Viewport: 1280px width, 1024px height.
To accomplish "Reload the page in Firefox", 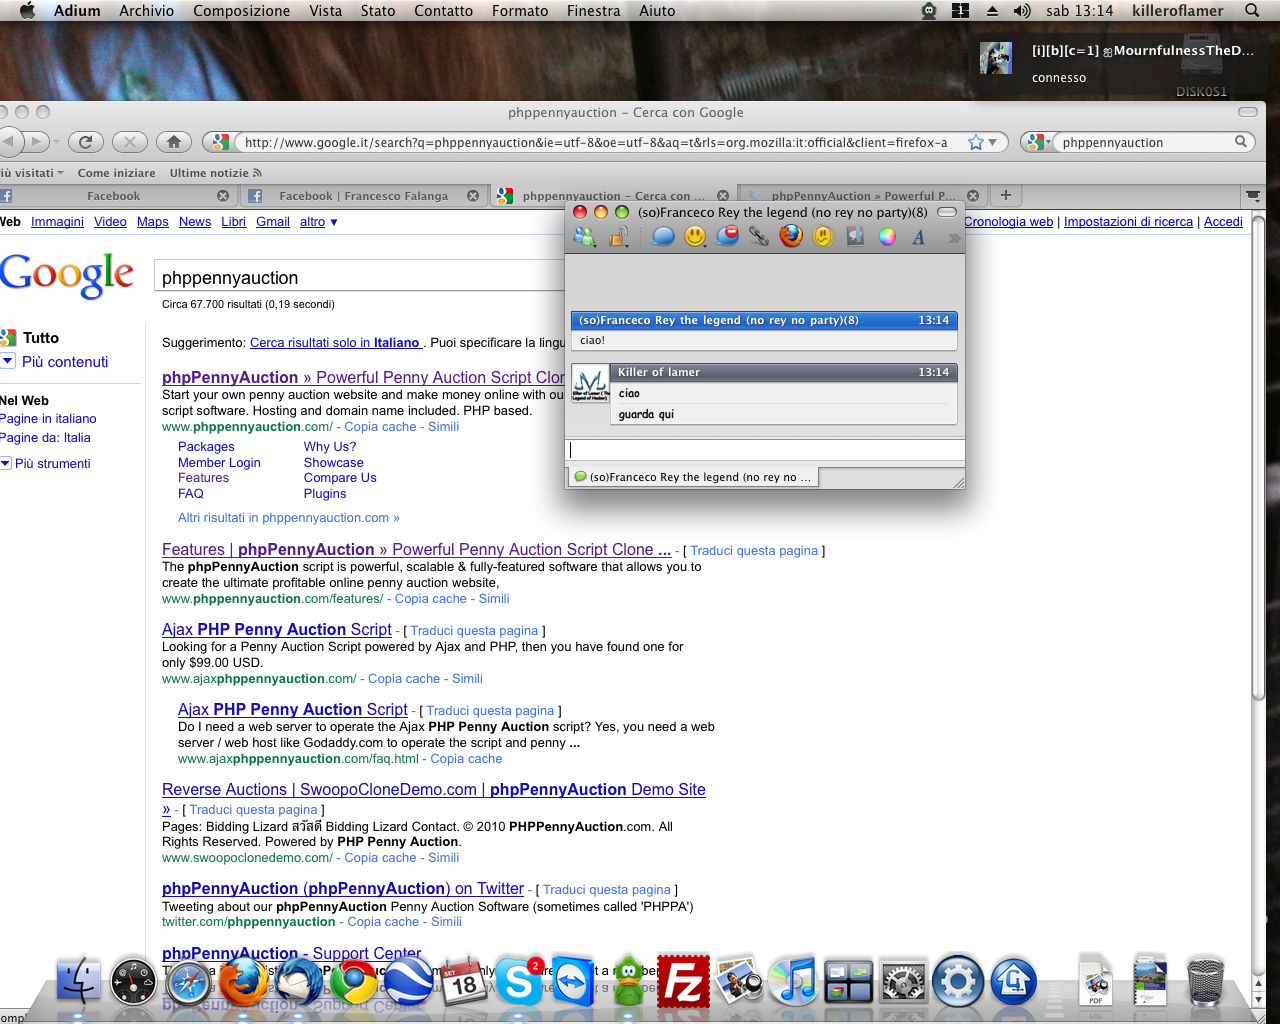I will (x=85, y=142).
